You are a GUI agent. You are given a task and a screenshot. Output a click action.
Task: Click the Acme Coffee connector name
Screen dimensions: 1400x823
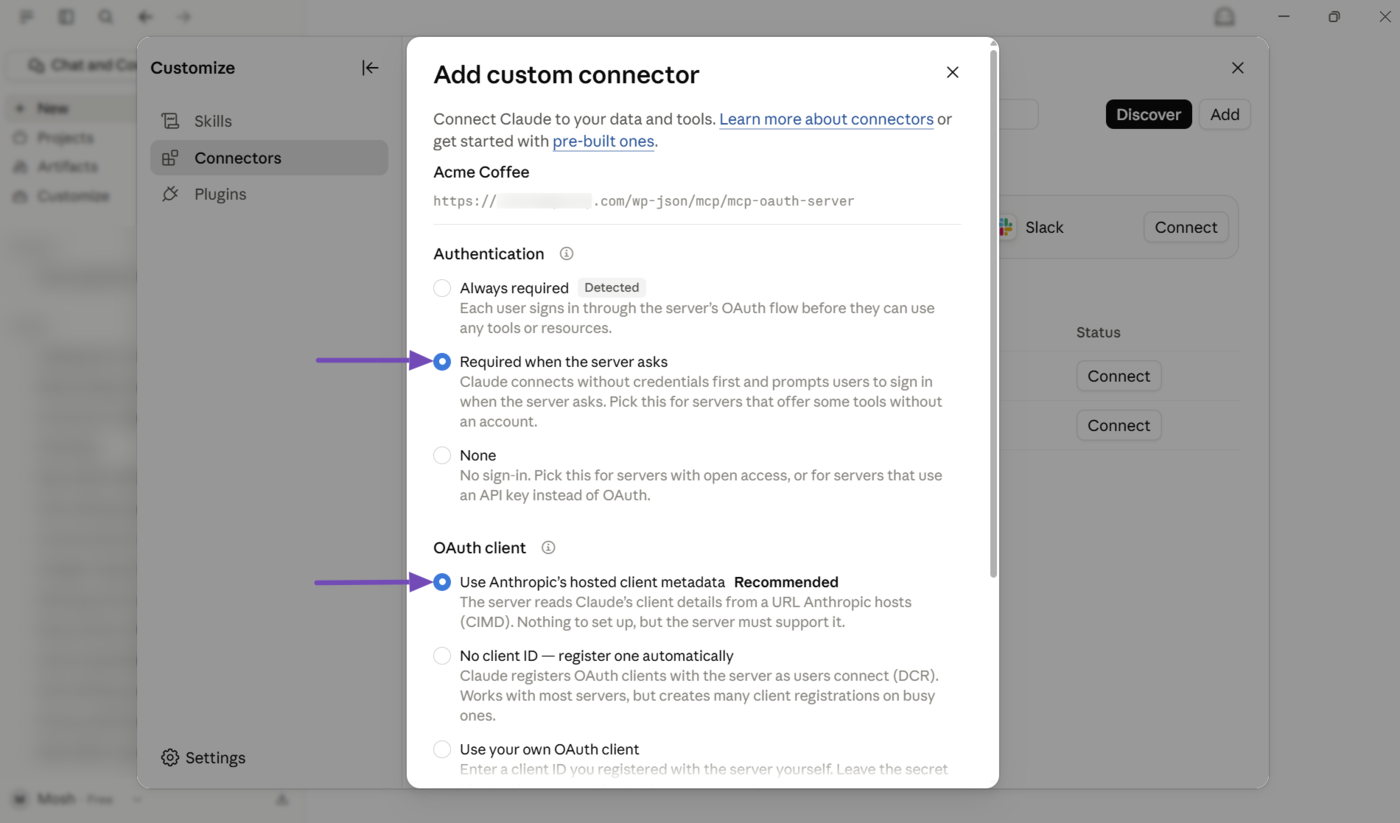[481, 172]
